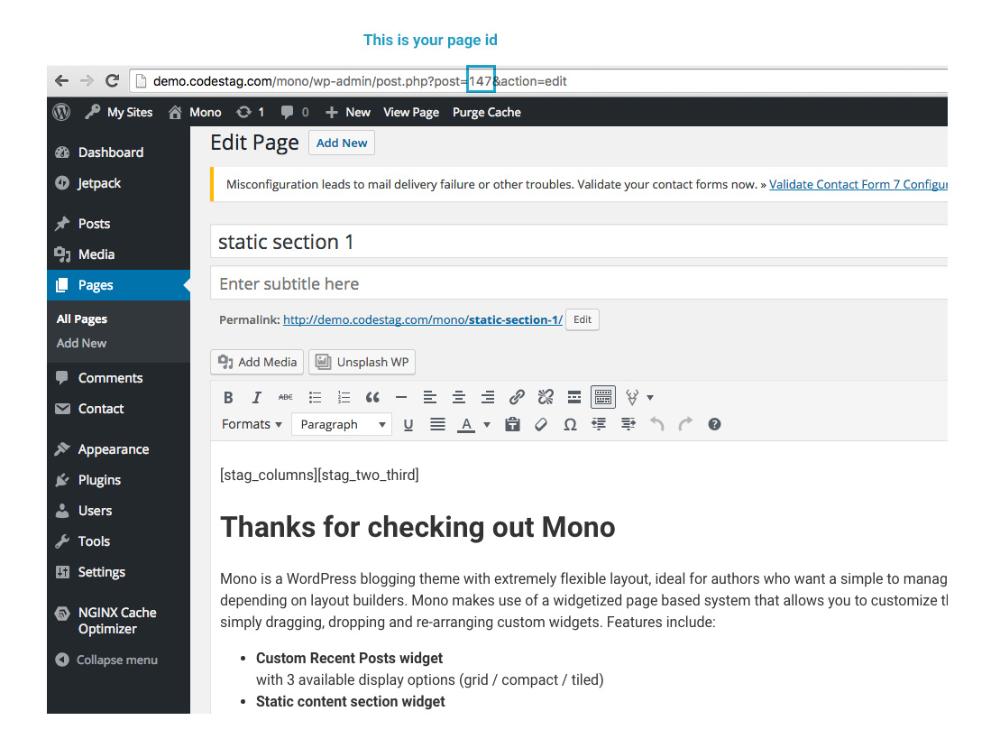Apply blockquote formatting
This screenshot has width=1000, height=748.
tap(372, 398)
